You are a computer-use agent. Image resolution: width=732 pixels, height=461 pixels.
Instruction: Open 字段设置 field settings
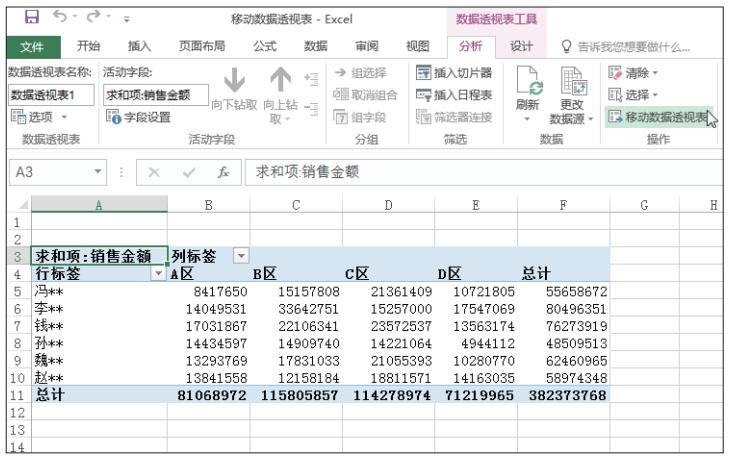coord(138,117)
